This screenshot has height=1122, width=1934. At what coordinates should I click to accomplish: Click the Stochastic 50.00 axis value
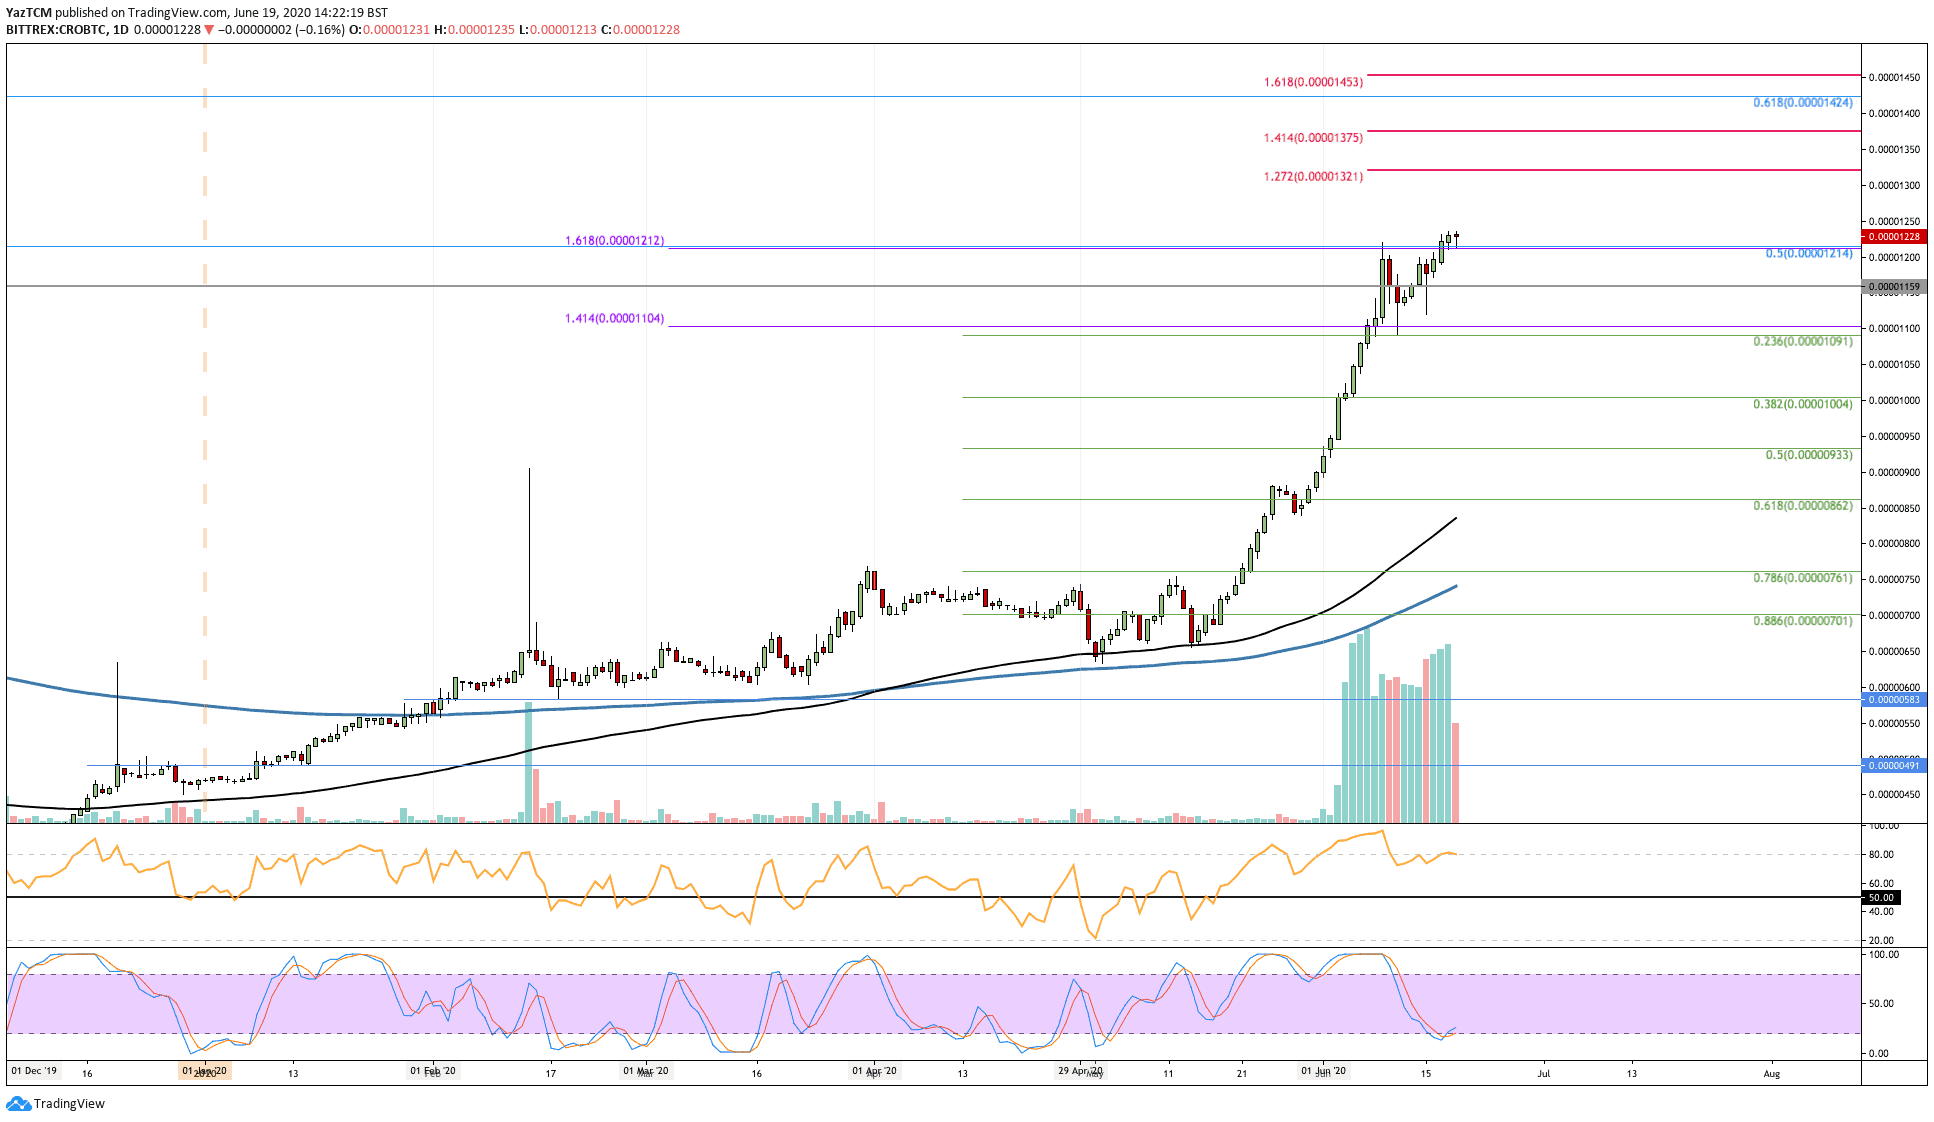pyautogui.click(x=1881, y=1004)
